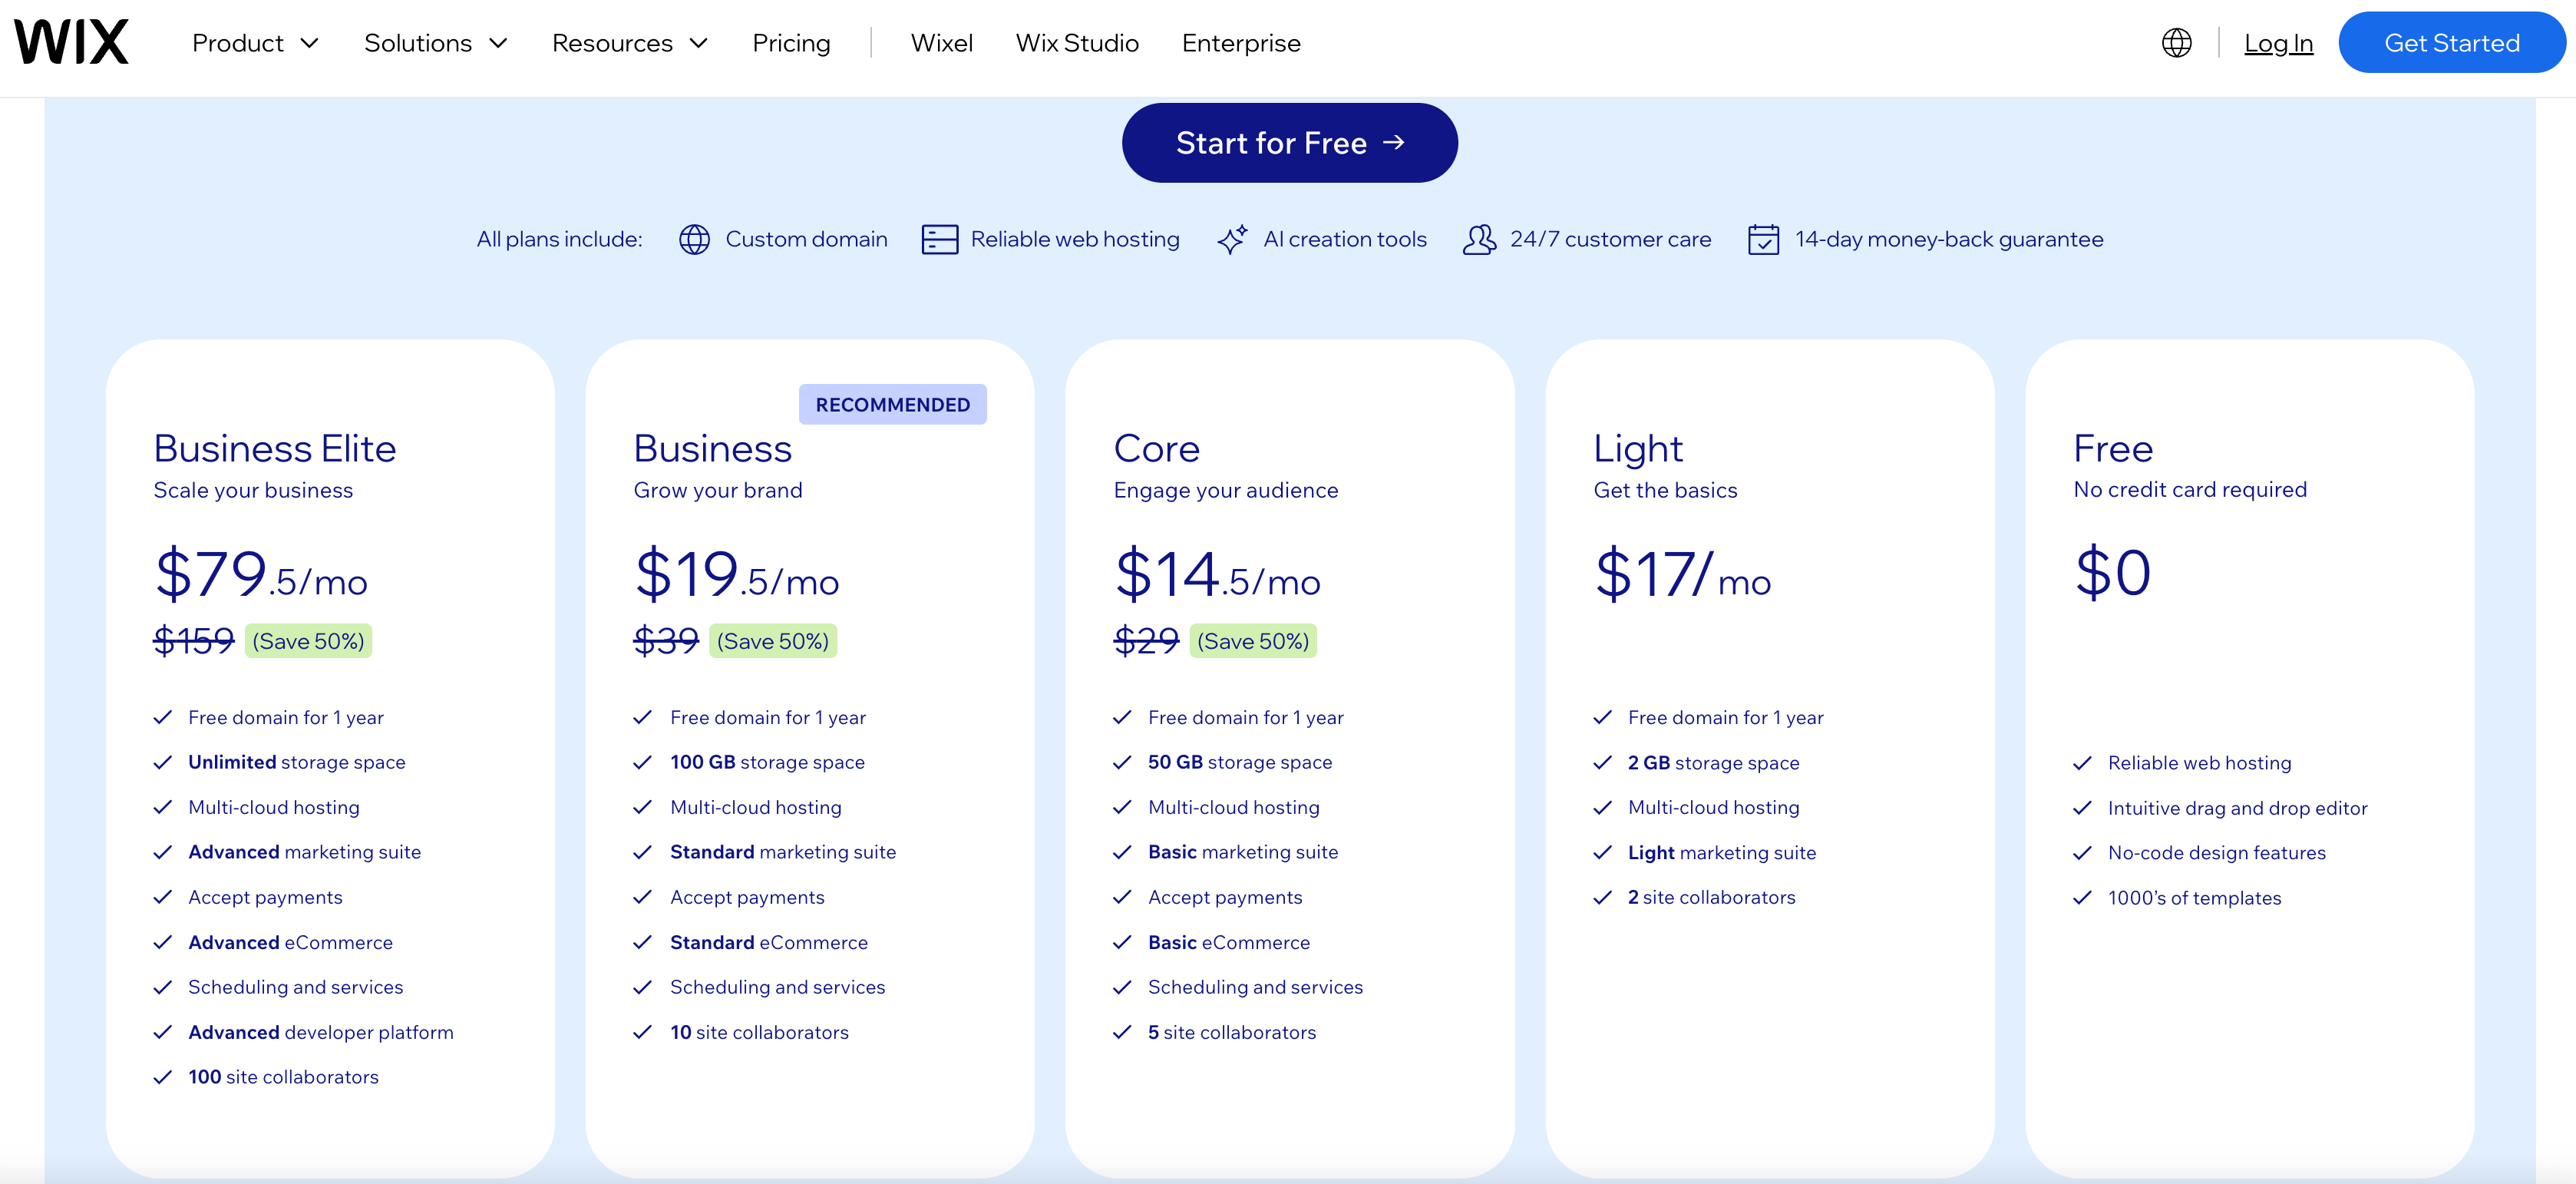
Task: Click checkmark beside 2 GB storage space
Action: pyautogui.click(x=1602, y=763)
